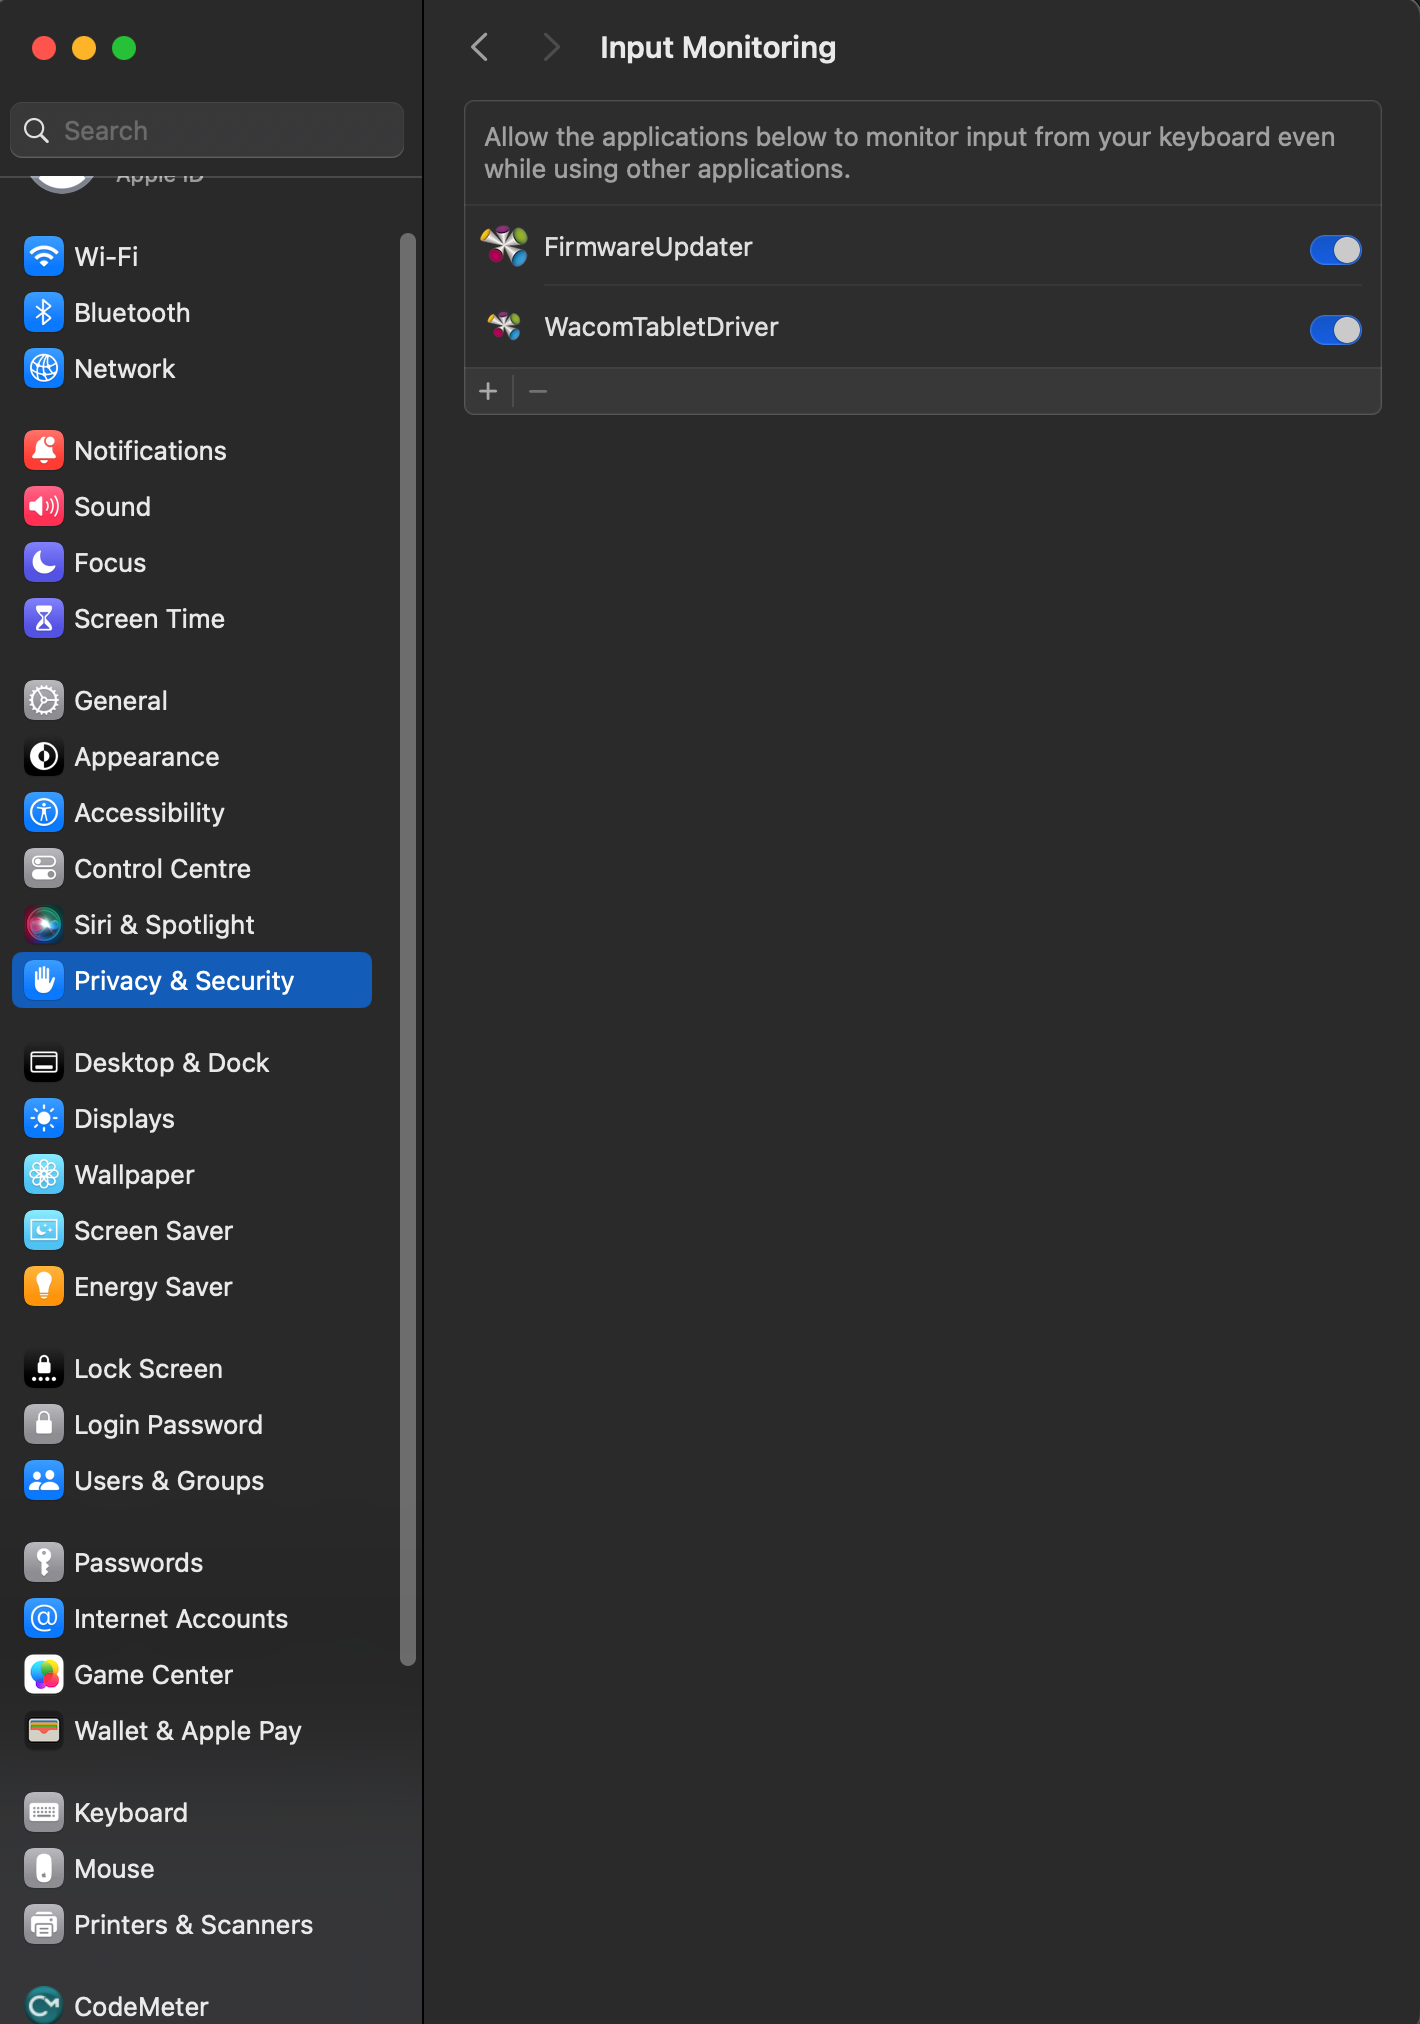Click the Desktop & Dock icon

tap(44, 1063)
